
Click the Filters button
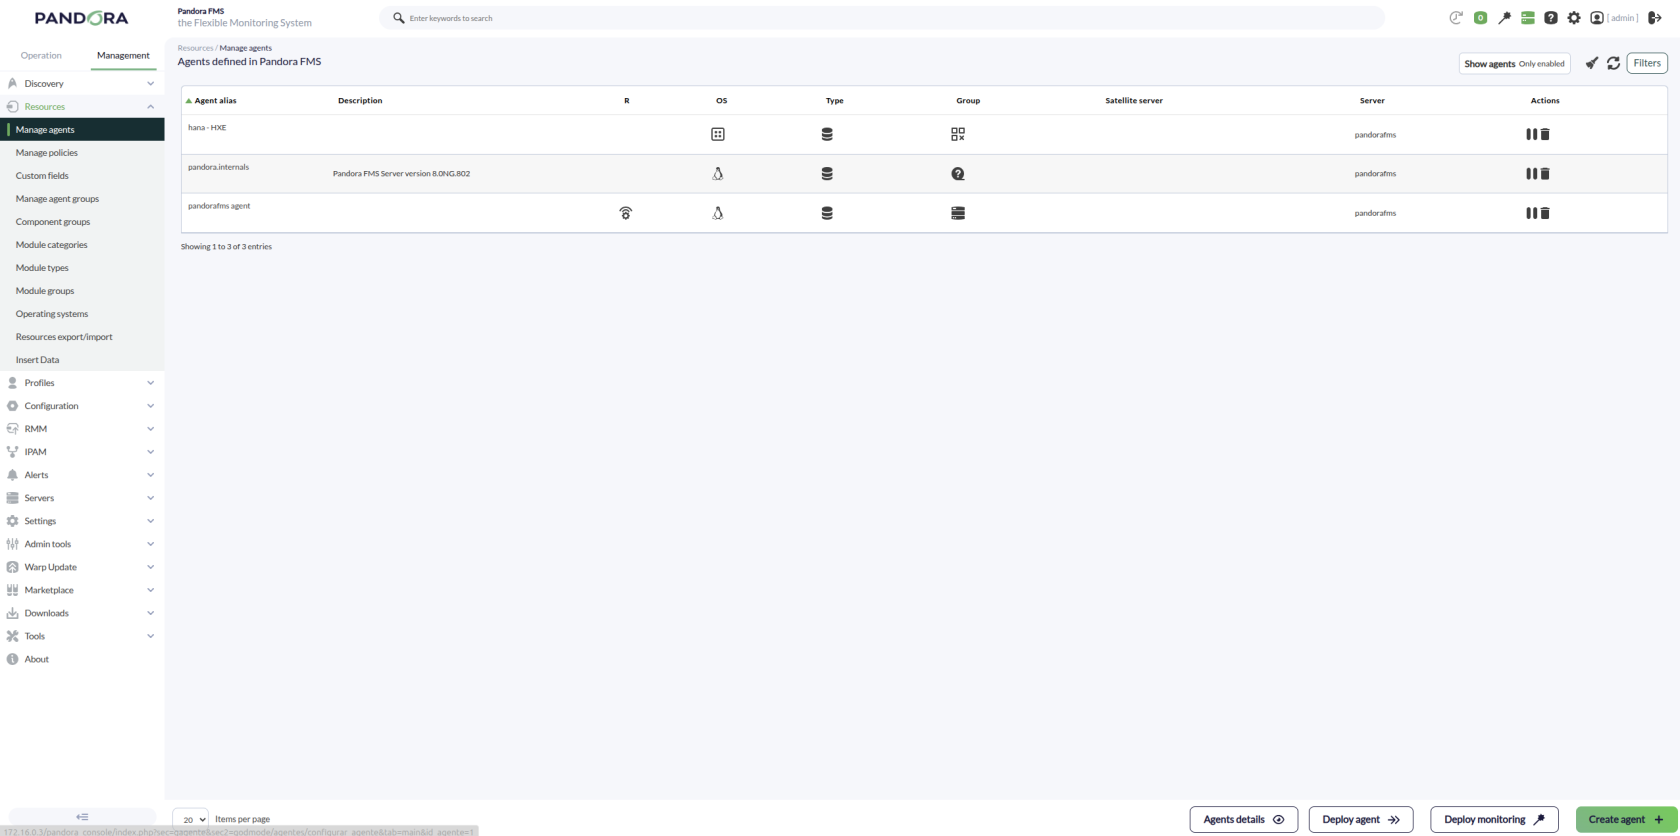1647,63
